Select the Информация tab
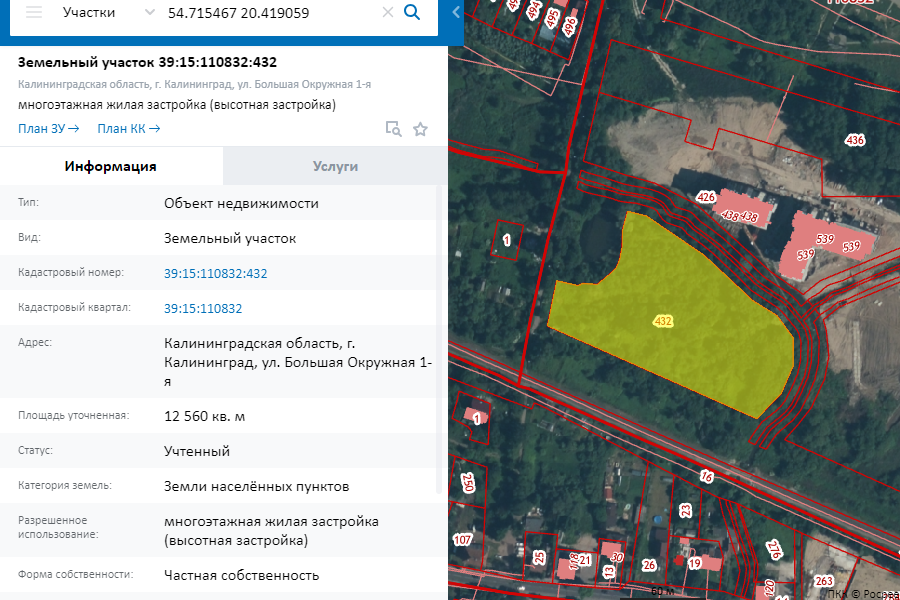Image resolution: width=900 pixels, height=600 pixels. coord(111,167)
